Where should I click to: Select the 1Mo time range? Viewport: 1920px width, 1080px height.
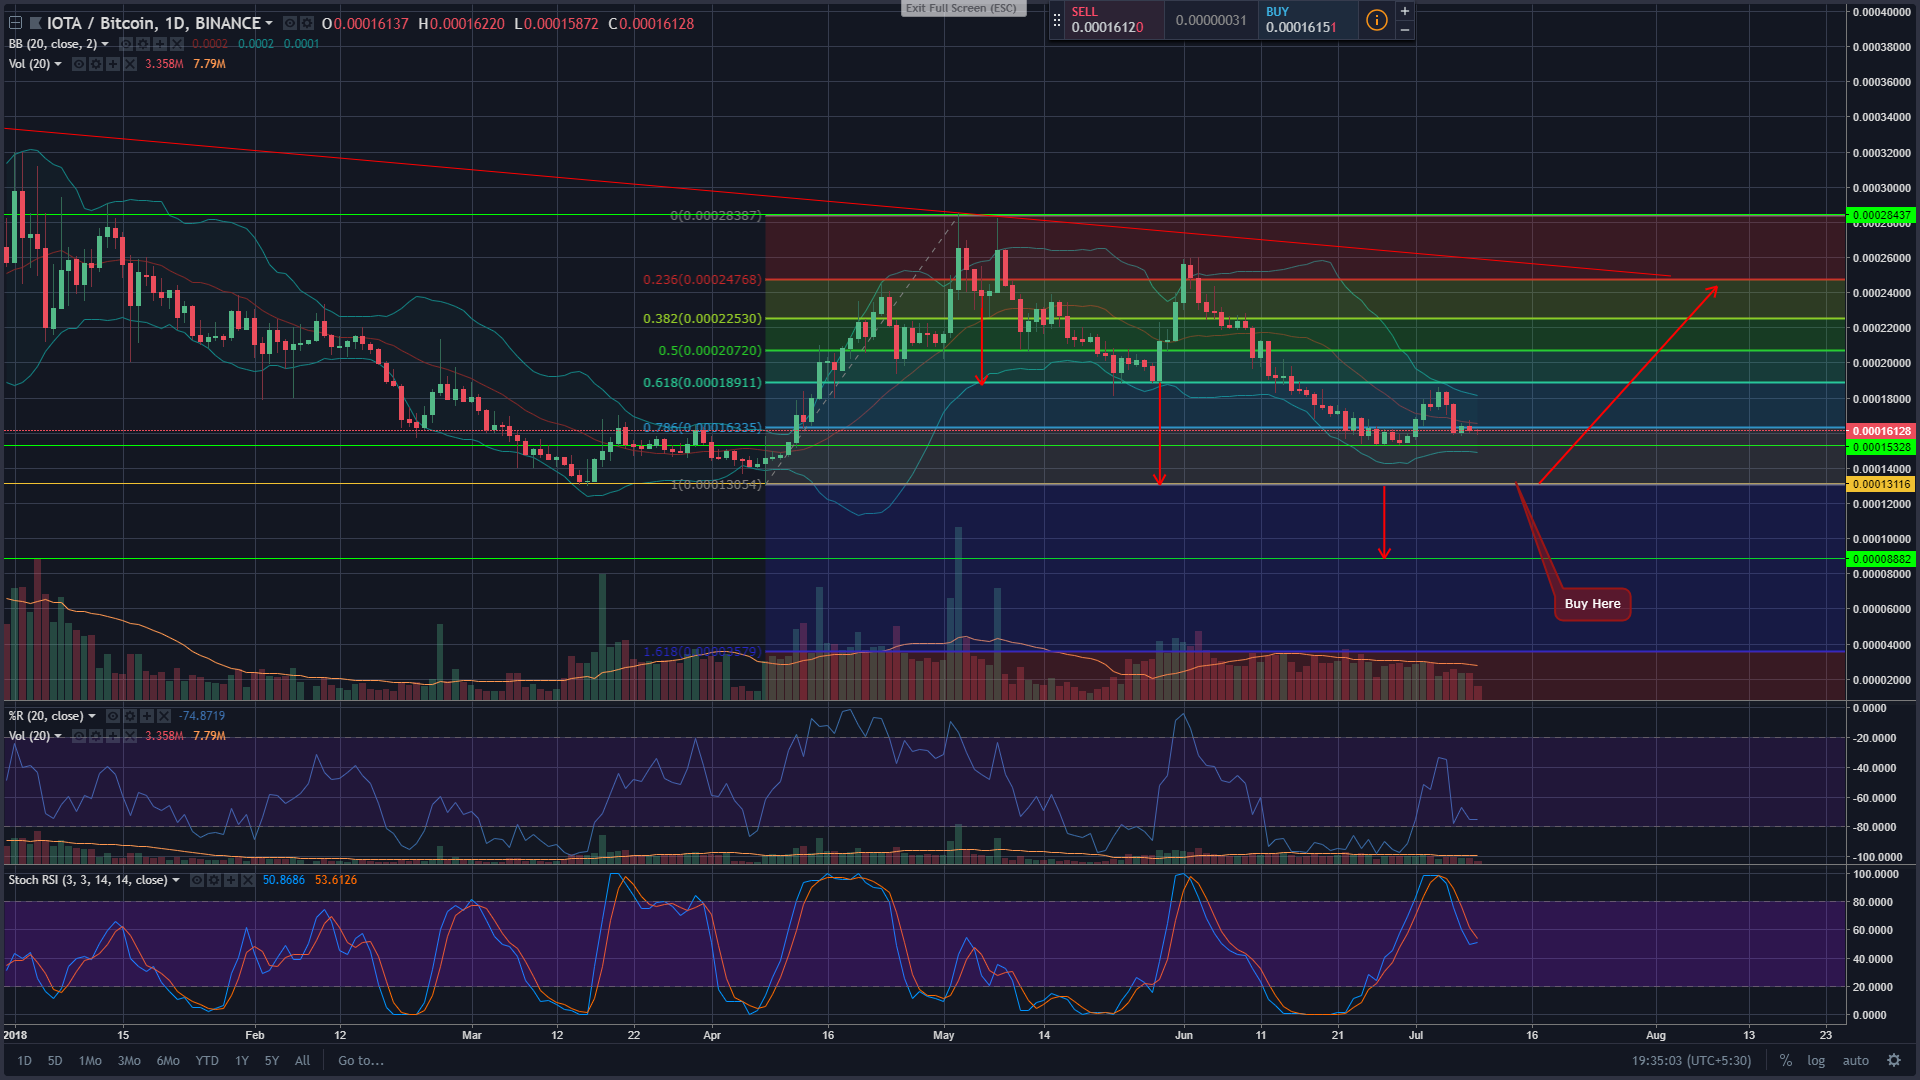(x=90, y=1061)
